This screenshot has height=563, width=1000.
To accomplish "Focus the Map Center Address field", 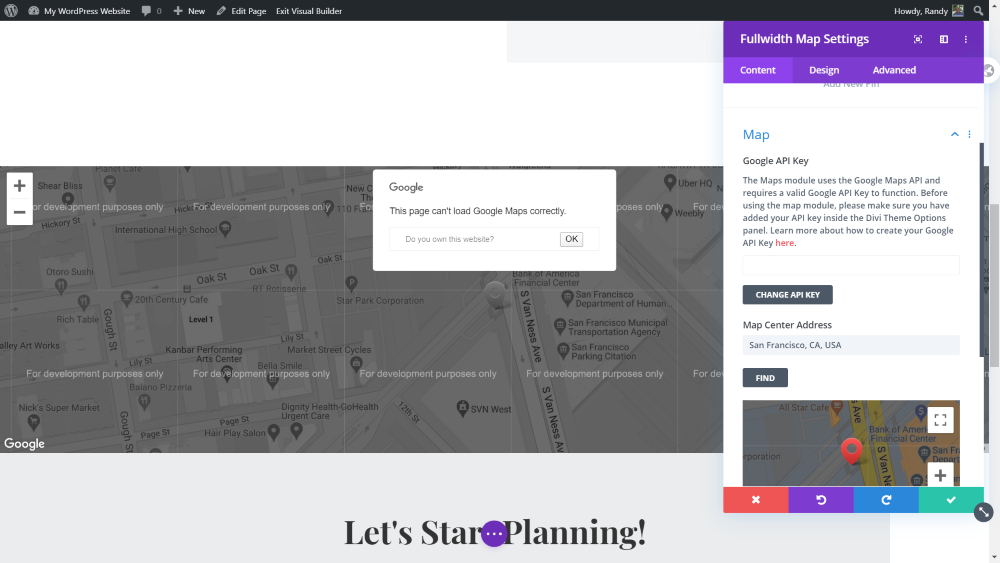I will [851, 345].
